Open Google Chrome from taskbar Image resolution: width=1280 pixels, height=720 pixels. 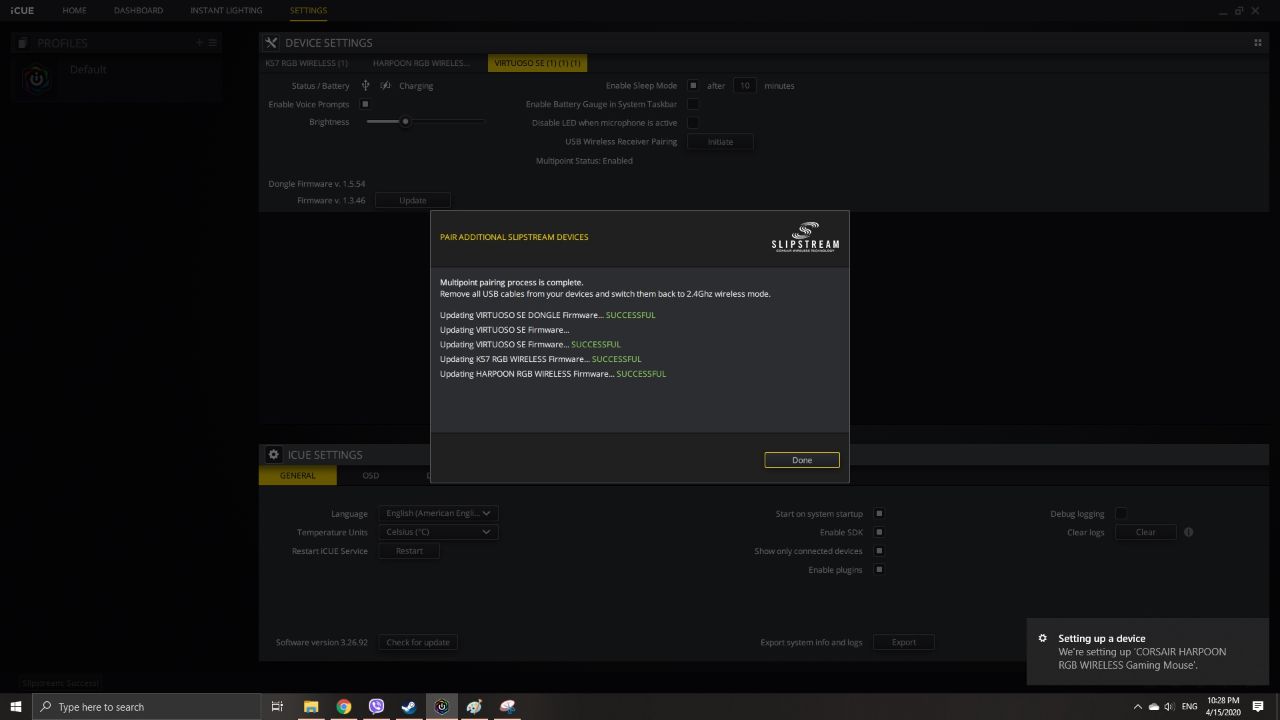(x=344, y=707)
